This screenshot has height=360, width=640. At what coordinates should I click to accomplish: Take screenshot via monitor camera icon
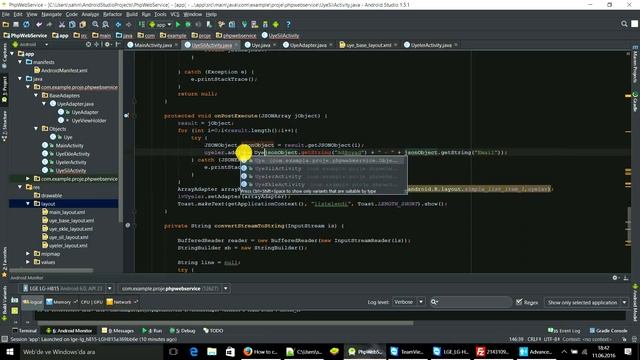(15, 300)
